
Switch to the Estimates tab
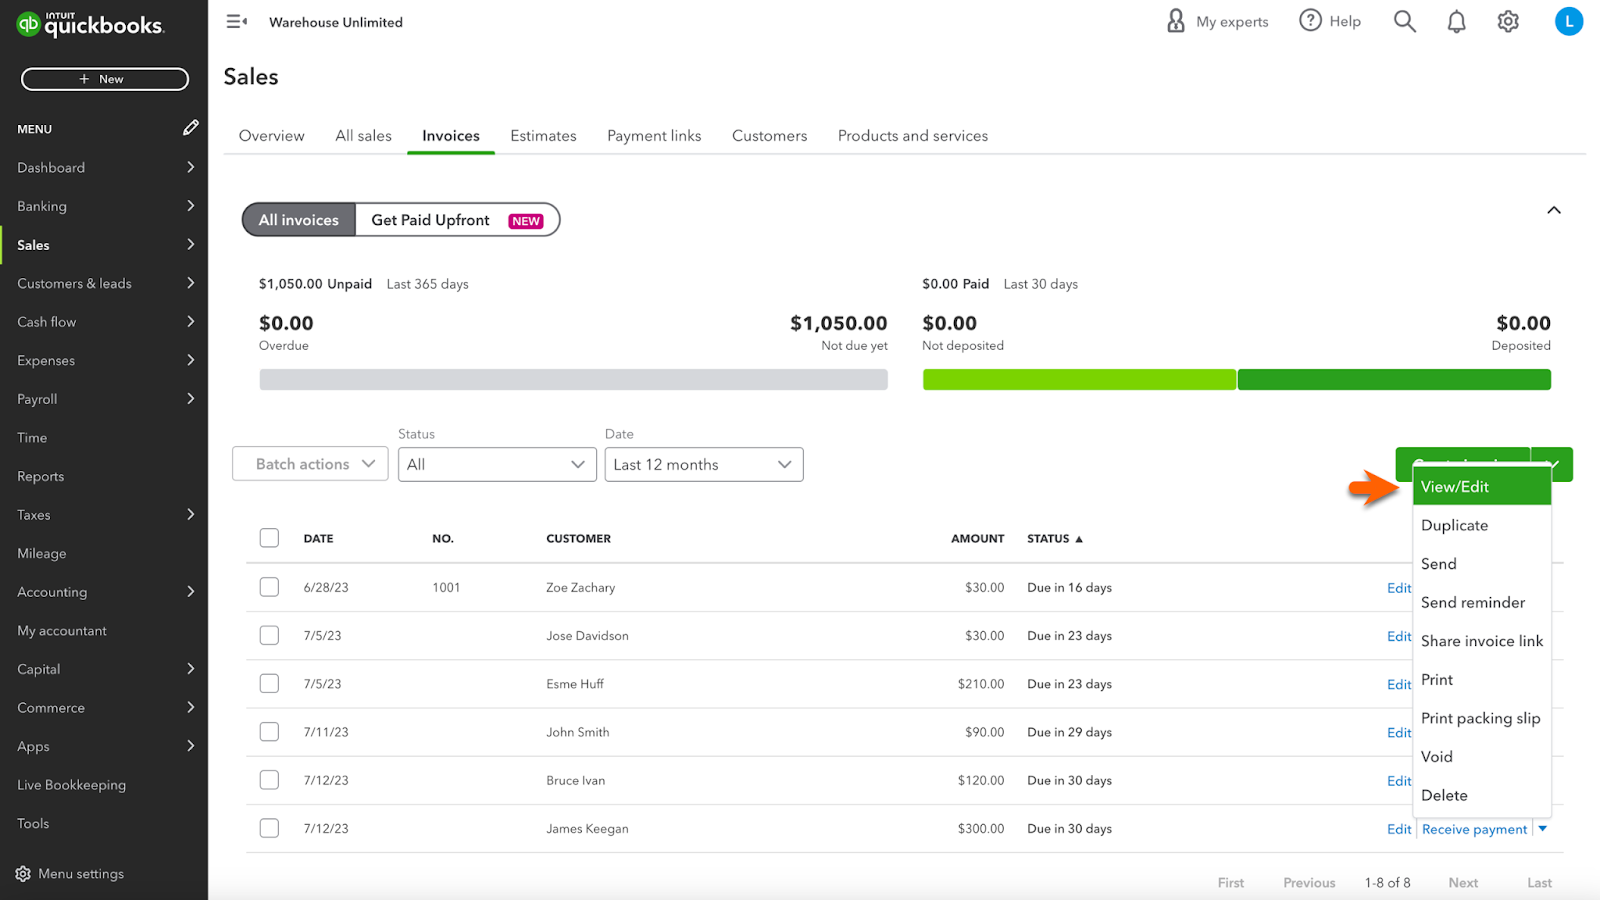coord(543,136)
